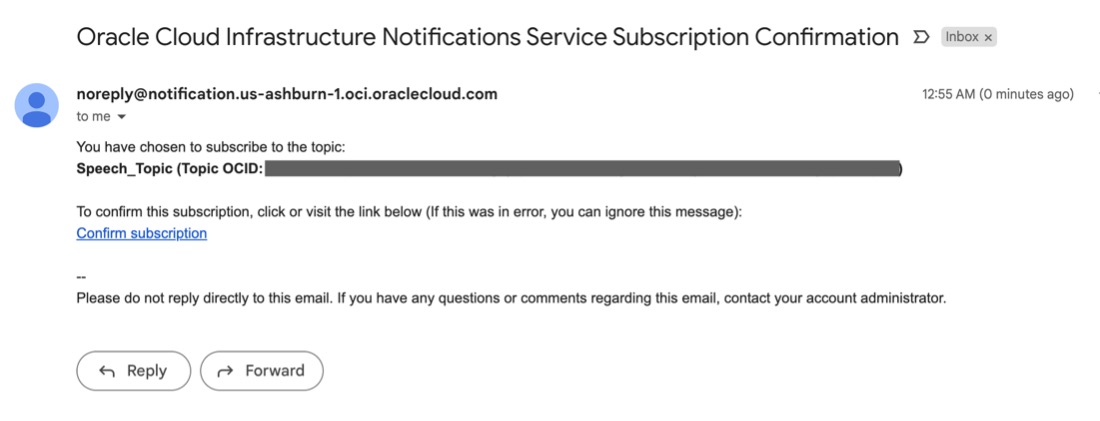
Task: Click the redacted Topic OCID bar
Action: [582, 168]
